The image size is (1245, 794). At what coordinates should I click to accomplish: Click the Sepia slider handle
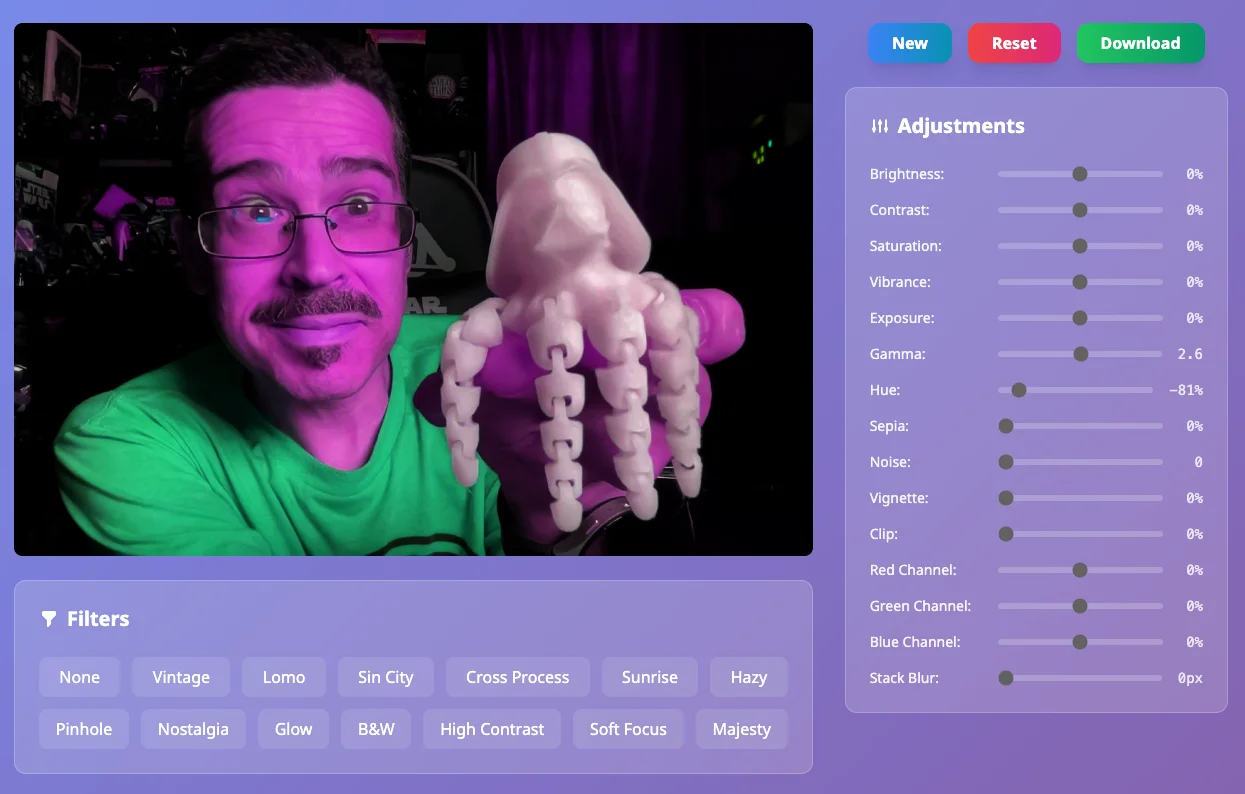(x=1006, y=426)
